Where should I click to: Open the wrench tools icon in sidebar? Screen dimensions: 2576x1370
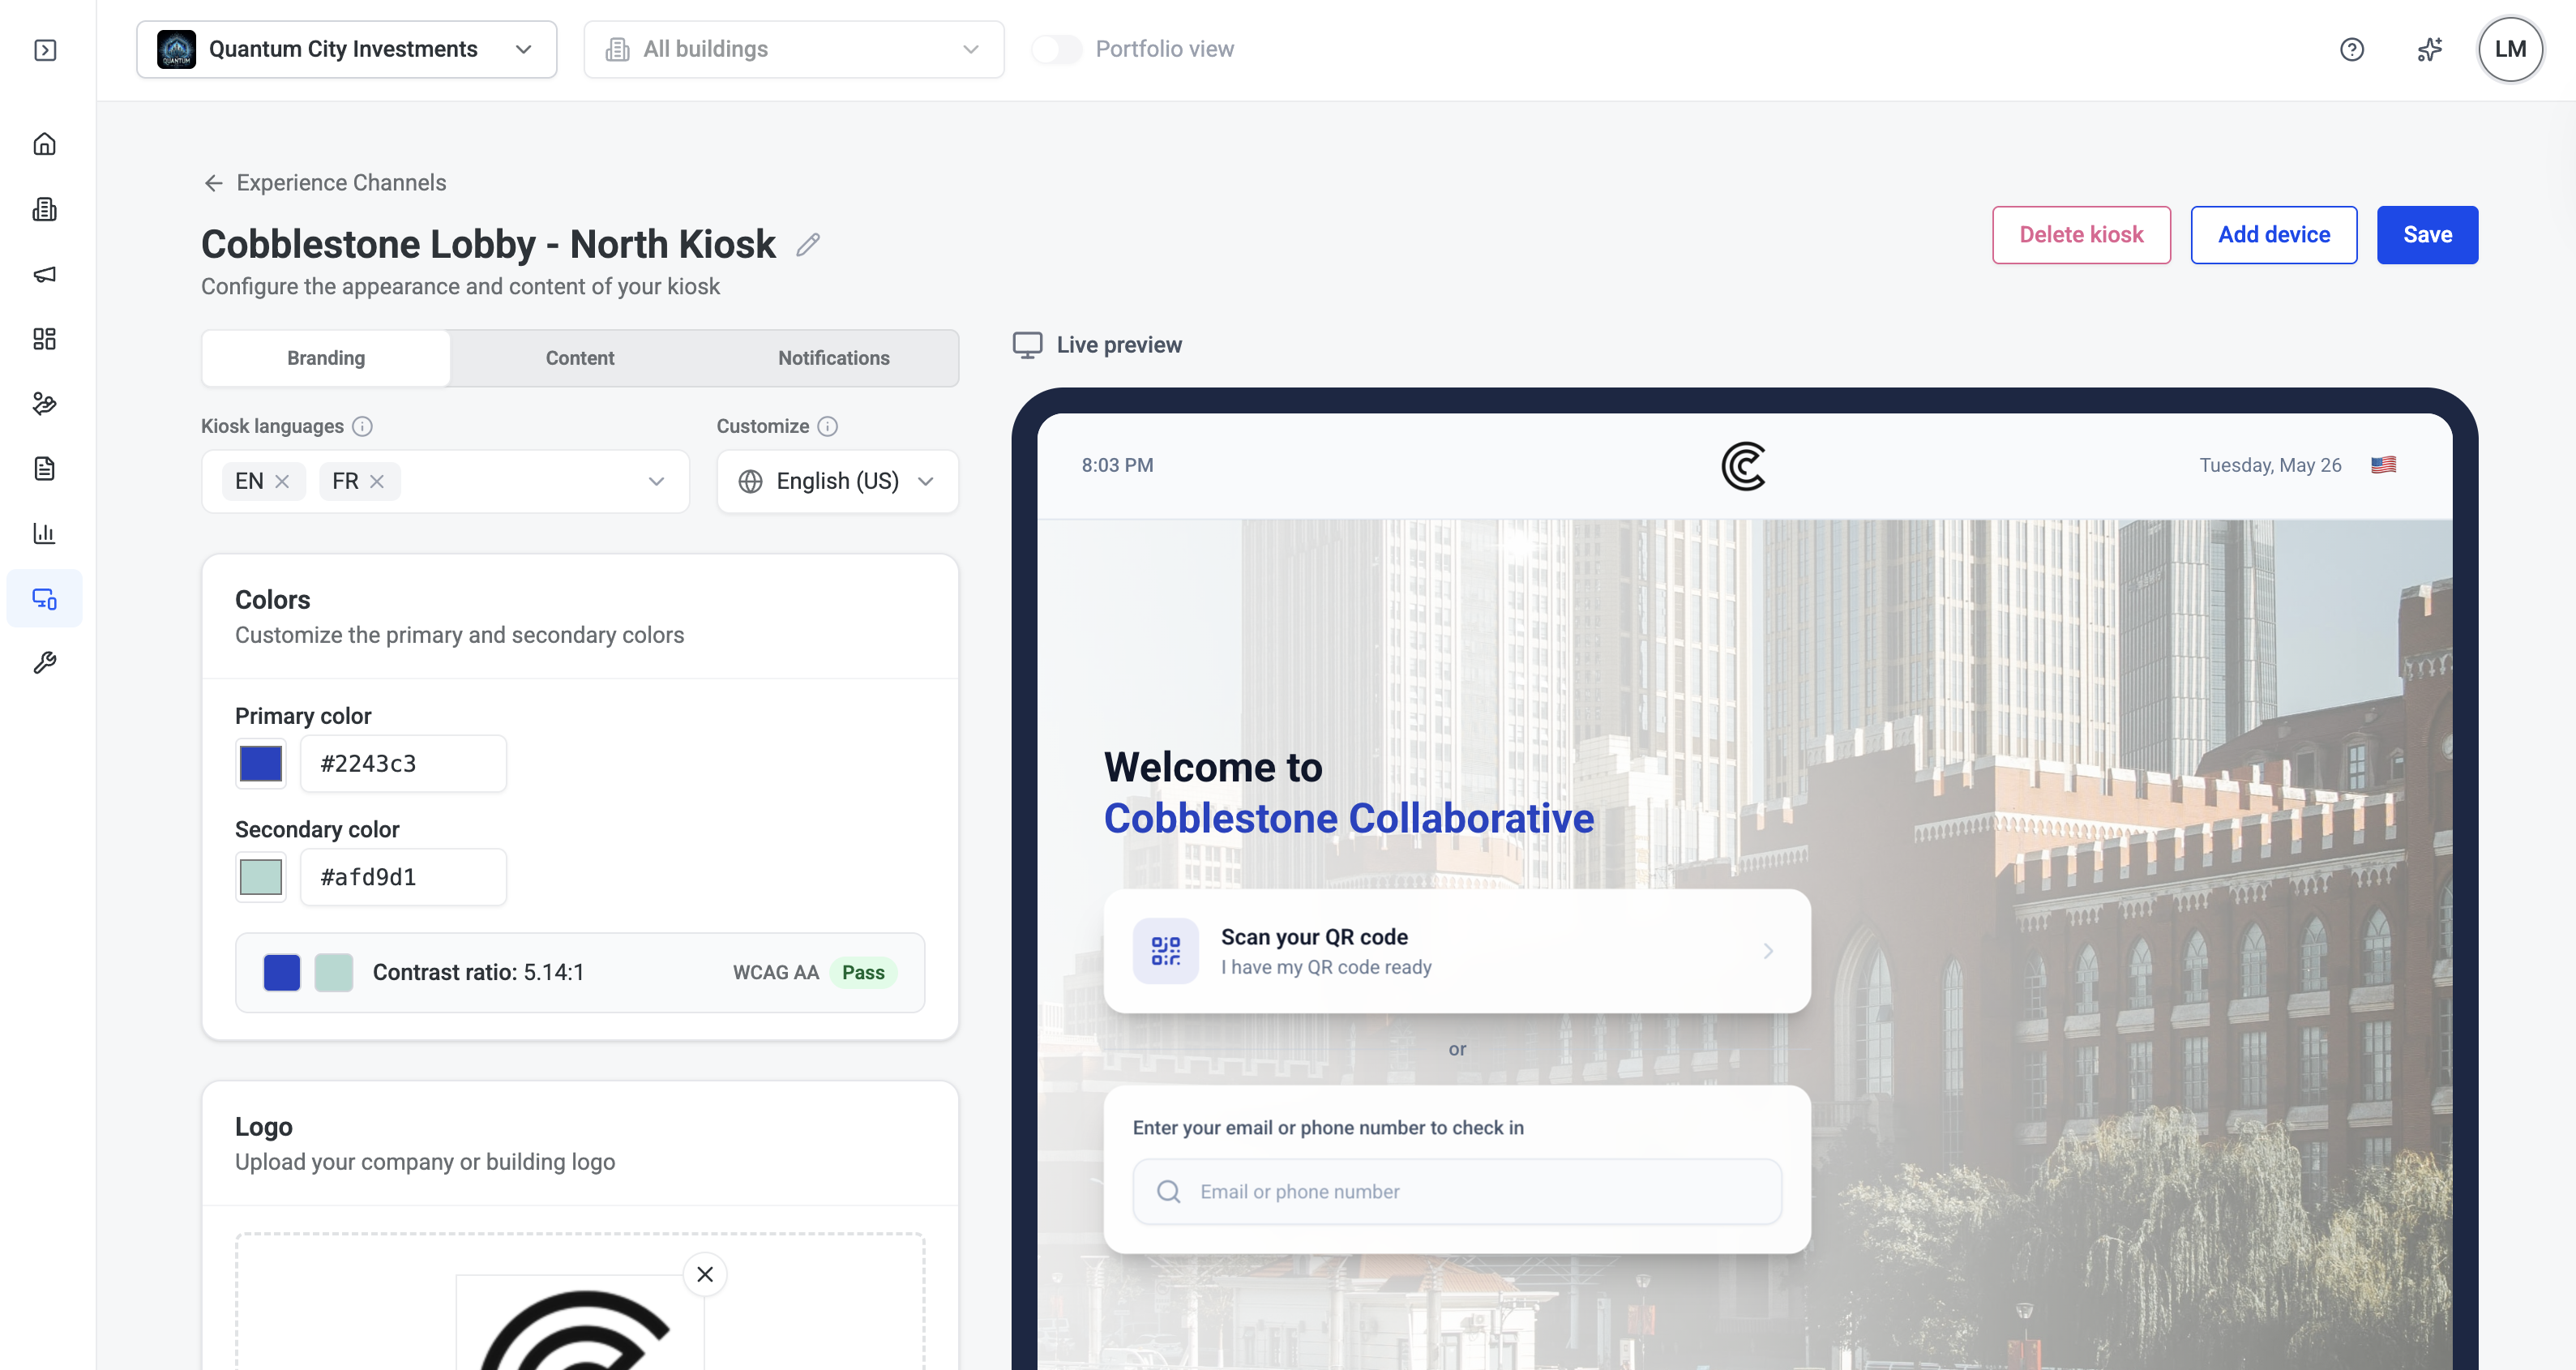point(45,663)
